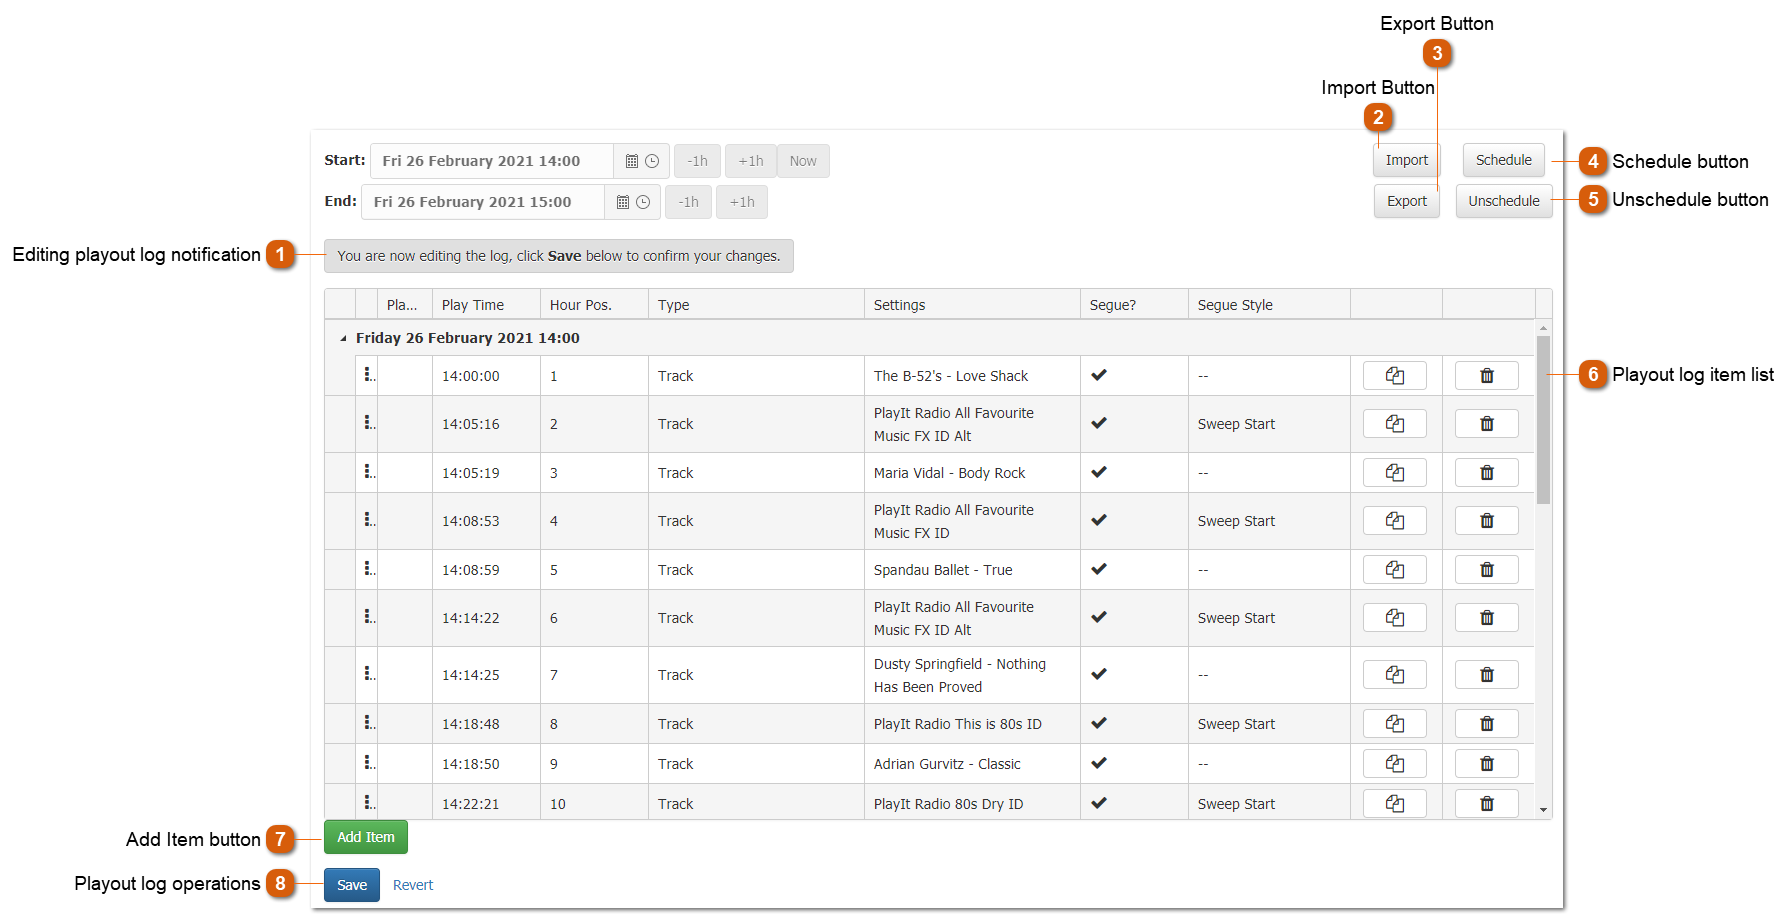The image size is (1790, 917).
Task: Click the Add Item button
Action: (365, 837)
